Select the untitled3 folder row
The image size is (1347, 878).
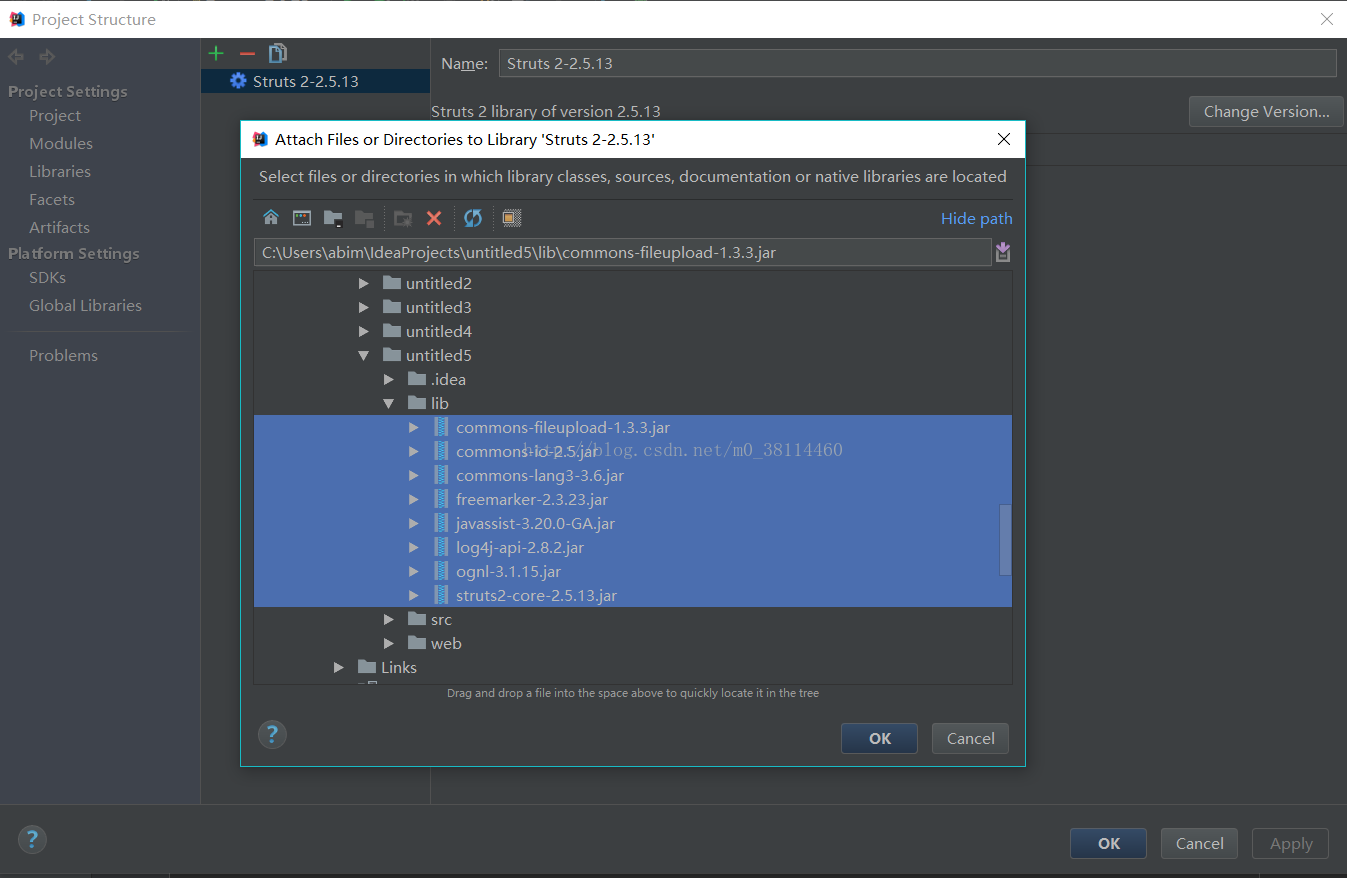pyautogui.click(x=633, y=307)
